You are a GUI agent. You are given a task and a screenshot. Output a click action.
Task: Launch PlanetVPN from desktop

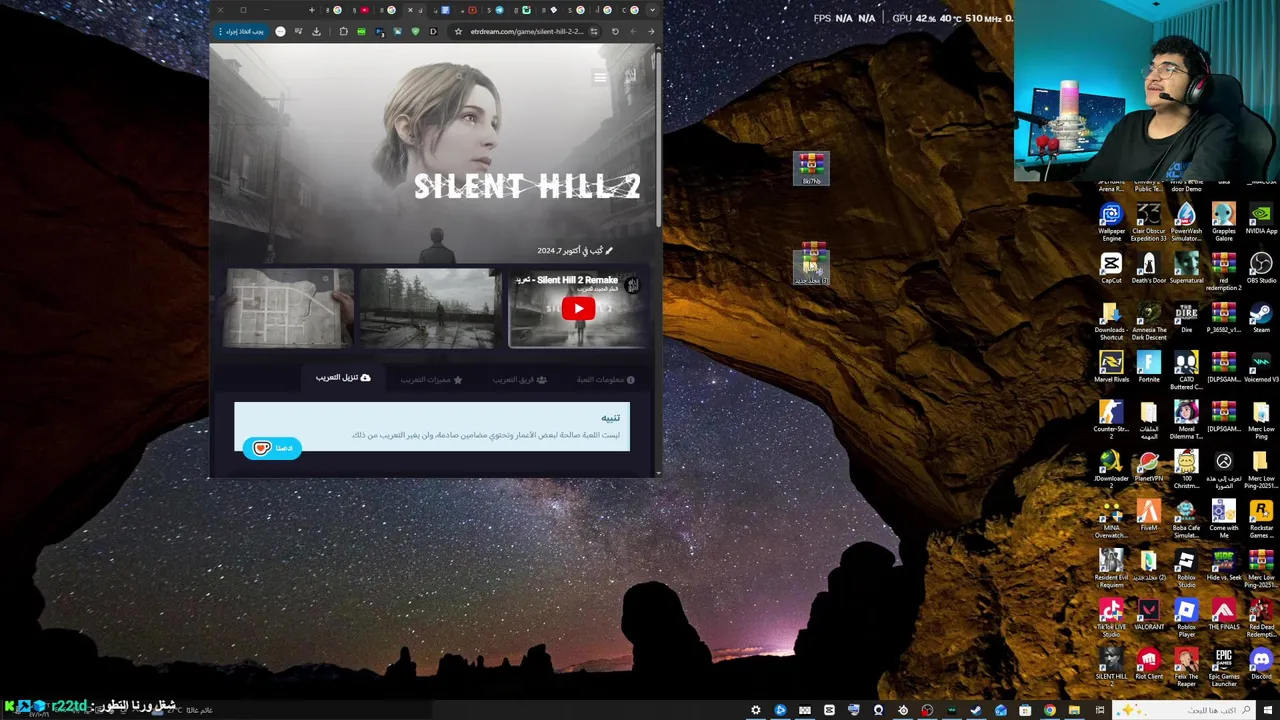1149,466
